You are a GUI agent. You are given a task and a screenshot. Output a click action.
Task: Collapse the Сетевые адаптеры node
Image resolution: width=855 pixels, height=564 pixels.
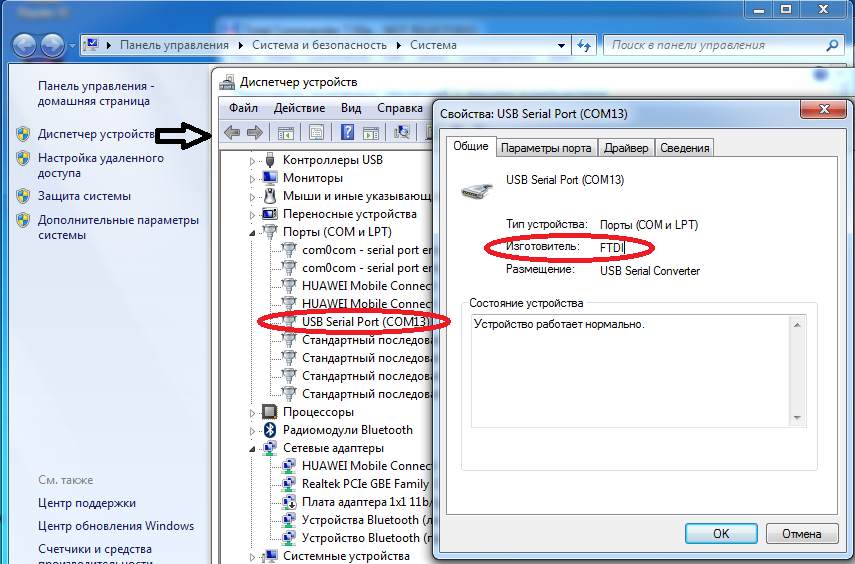click(x=252, y=449)
